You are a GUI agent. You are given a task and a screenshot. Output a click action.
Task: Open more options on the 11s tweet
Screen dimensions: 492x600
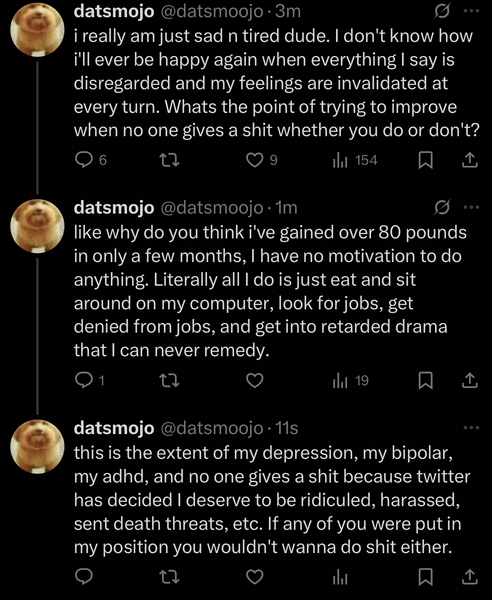471,427
